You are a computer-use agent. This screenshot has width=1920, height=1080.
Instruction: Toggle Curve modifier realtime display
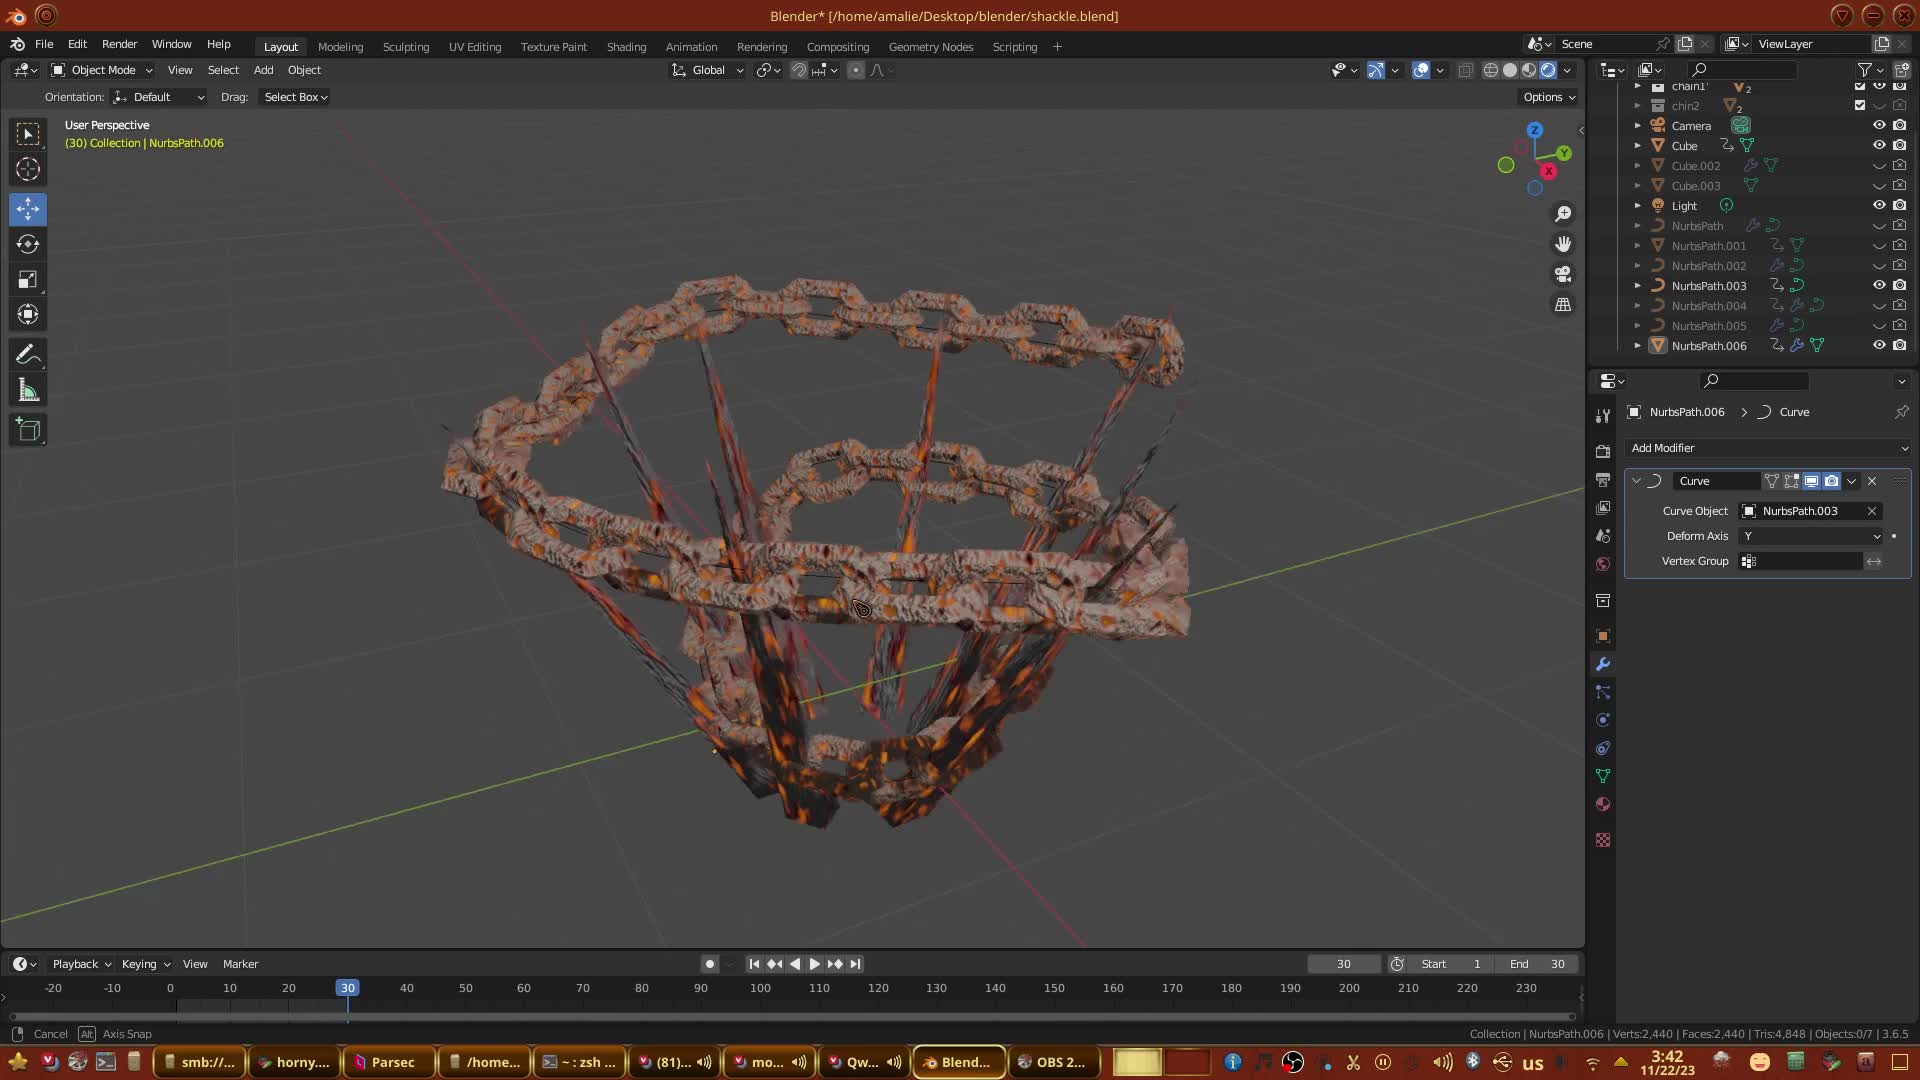tap(1811, 481)
